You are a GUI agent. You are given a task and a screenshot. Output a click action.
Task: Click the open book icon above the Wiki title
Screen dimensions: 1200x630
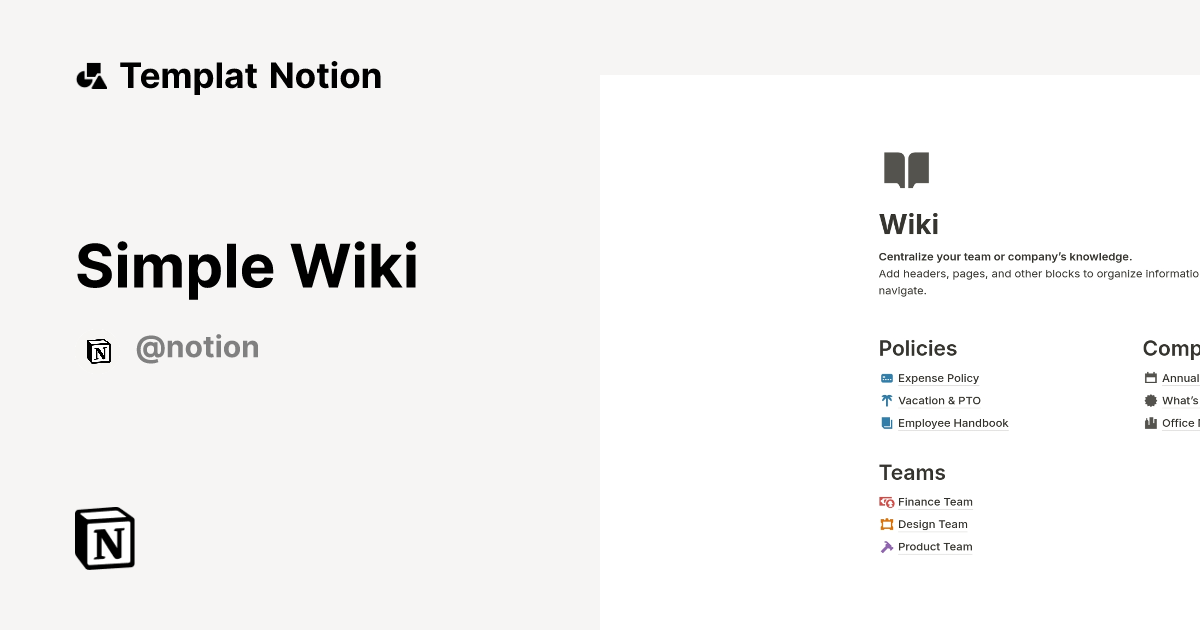(x=906, y=169)
